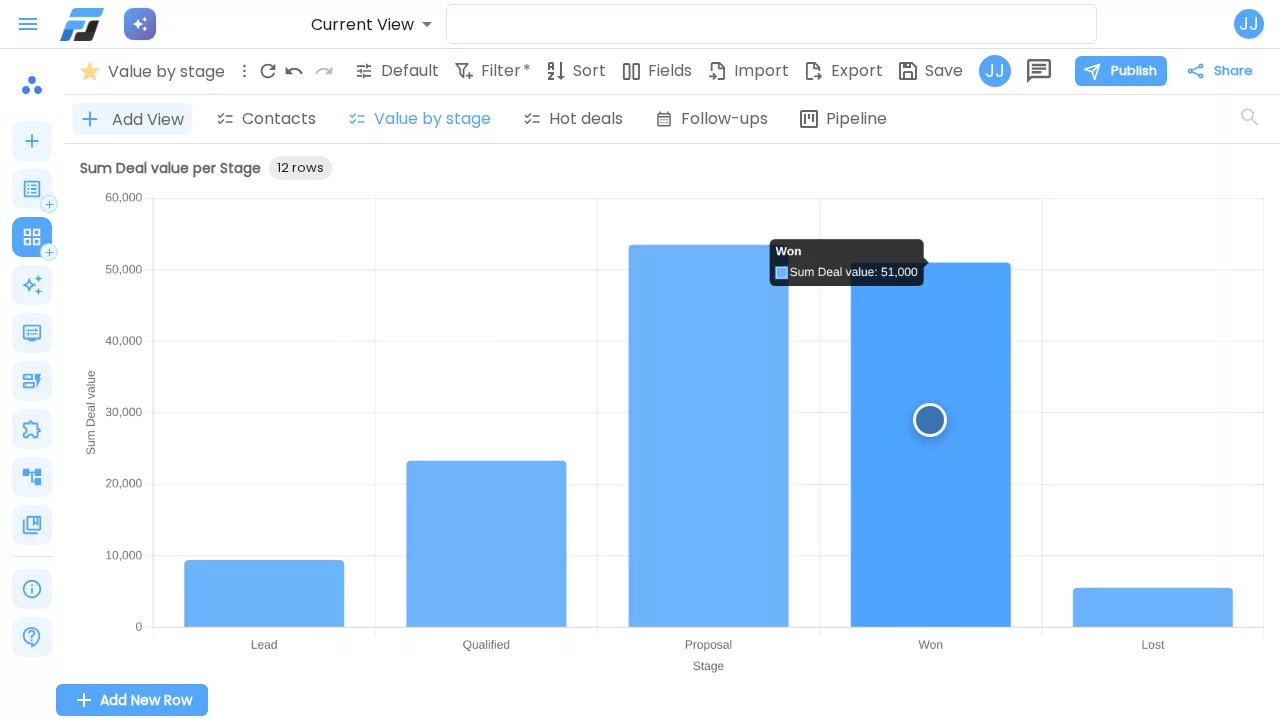Image resolution: width=1280 pixels, height=720 pixels.
Task: Click the search magnifier icon
Action: [x=1249, y=117]
